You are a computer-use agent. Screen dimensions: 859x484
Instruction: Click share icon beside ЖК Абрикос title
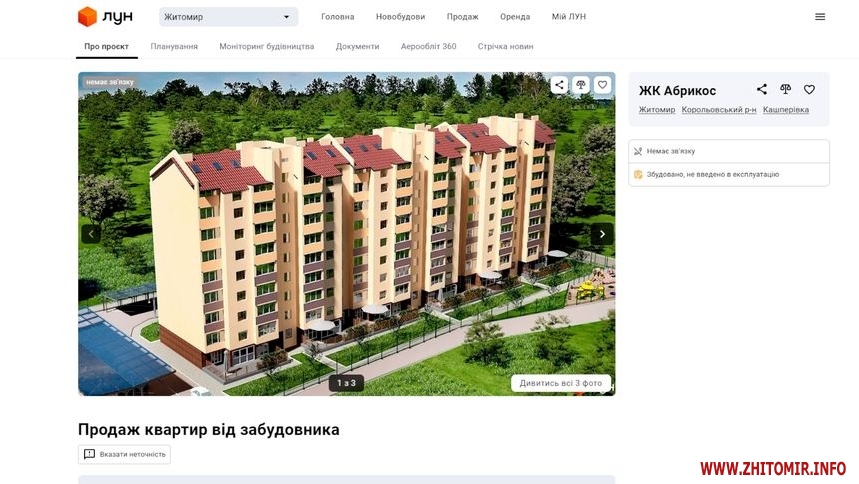[761, 89]
